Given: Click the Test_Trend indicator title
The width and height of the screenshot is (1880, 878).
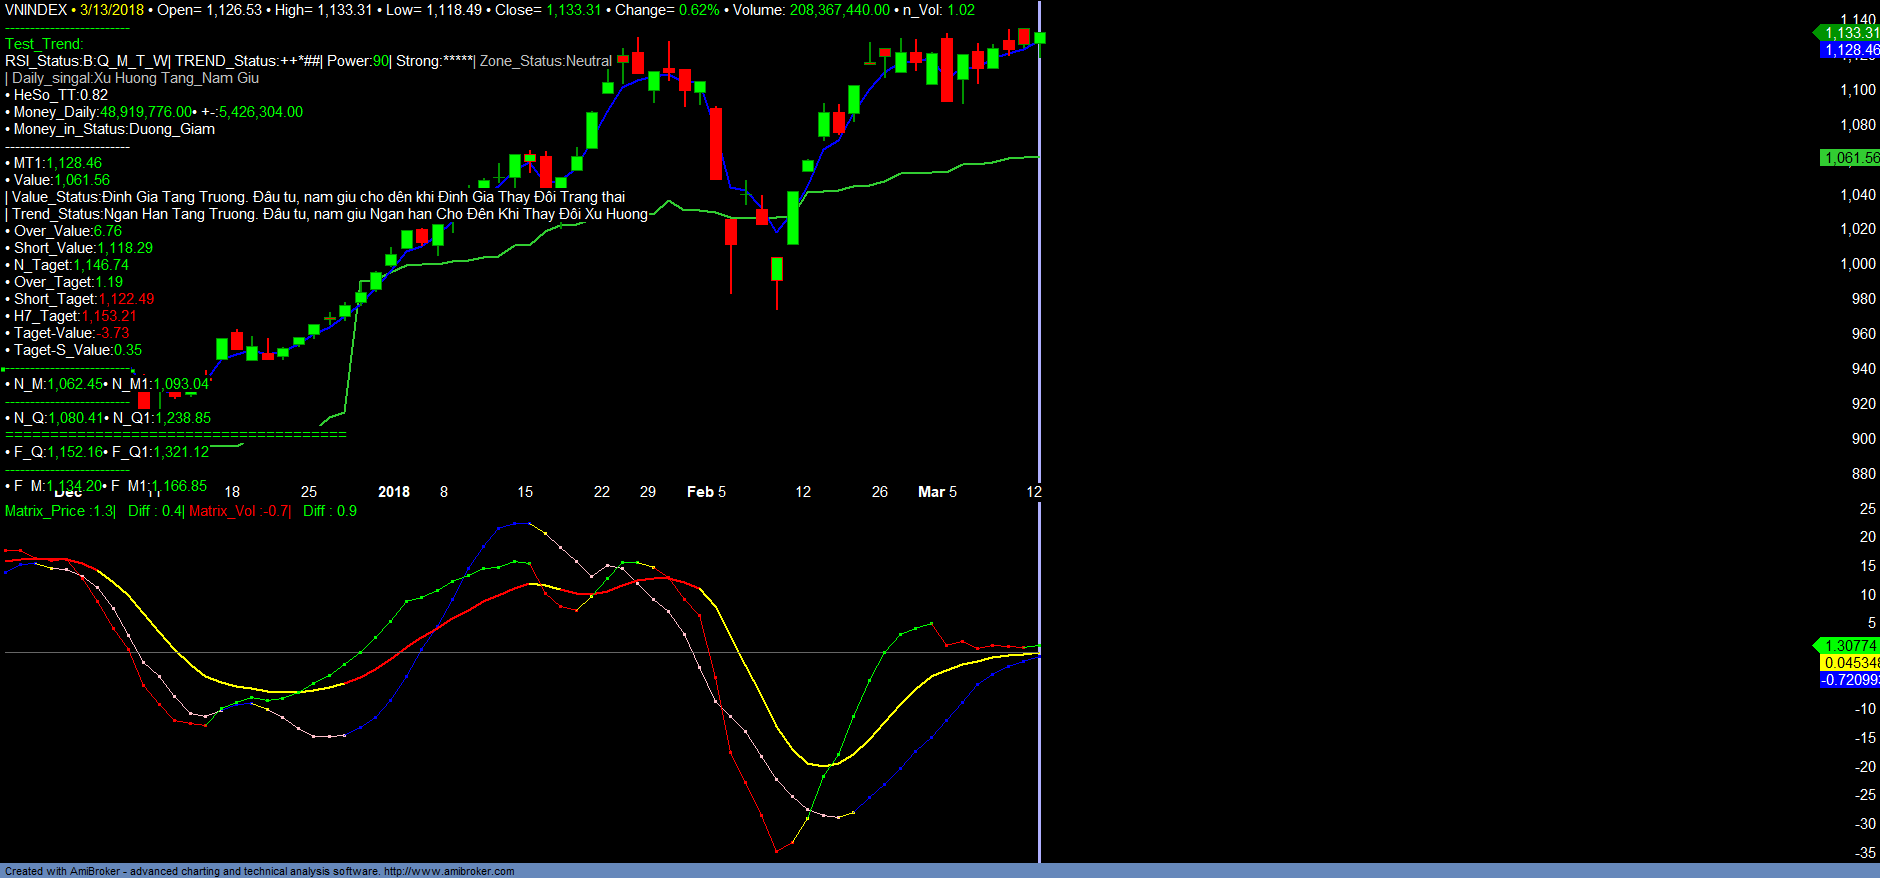Looking at the screenshot, I should point(44,44).
